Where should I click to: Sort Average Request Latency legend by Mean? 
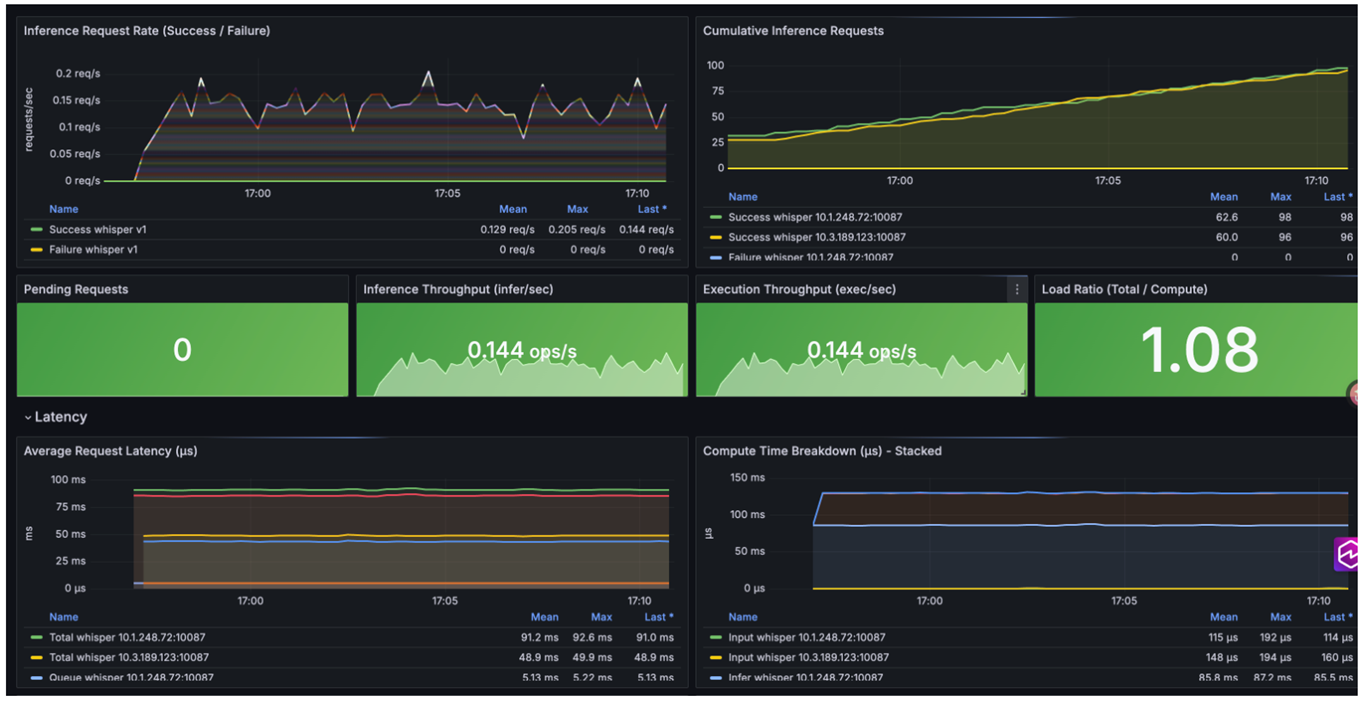click(545, 617)
